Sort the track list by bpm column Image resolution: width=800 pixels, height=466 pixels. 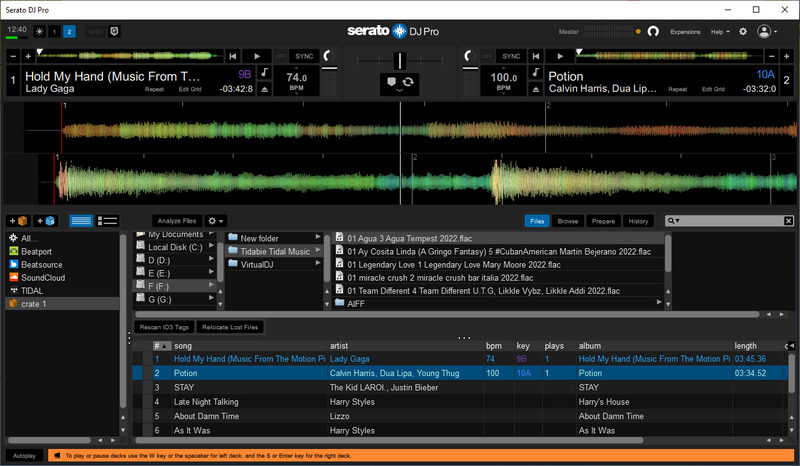493,346
